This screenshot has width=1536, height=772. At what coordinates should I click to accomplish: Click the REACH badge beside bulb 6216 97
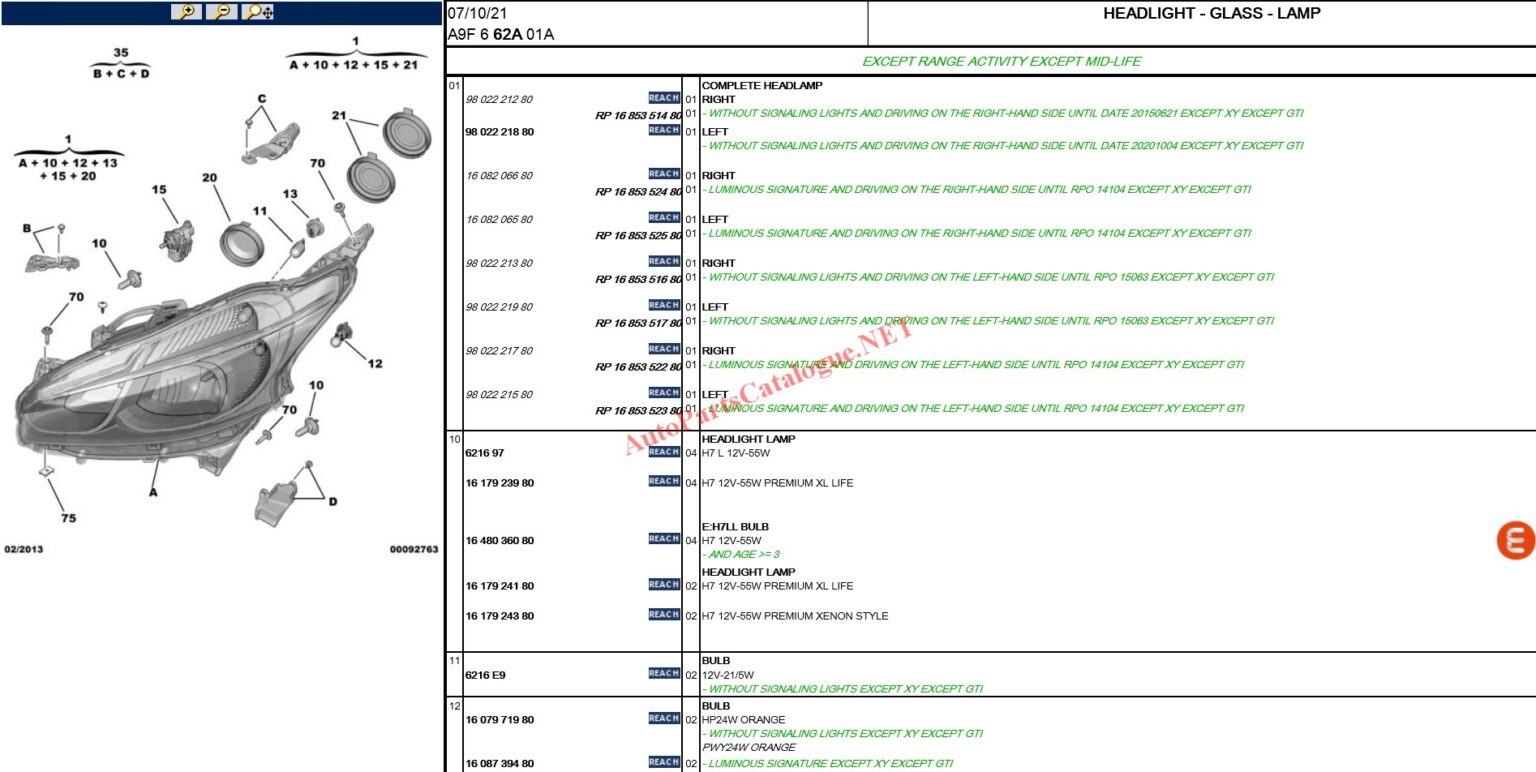[662, 451]
